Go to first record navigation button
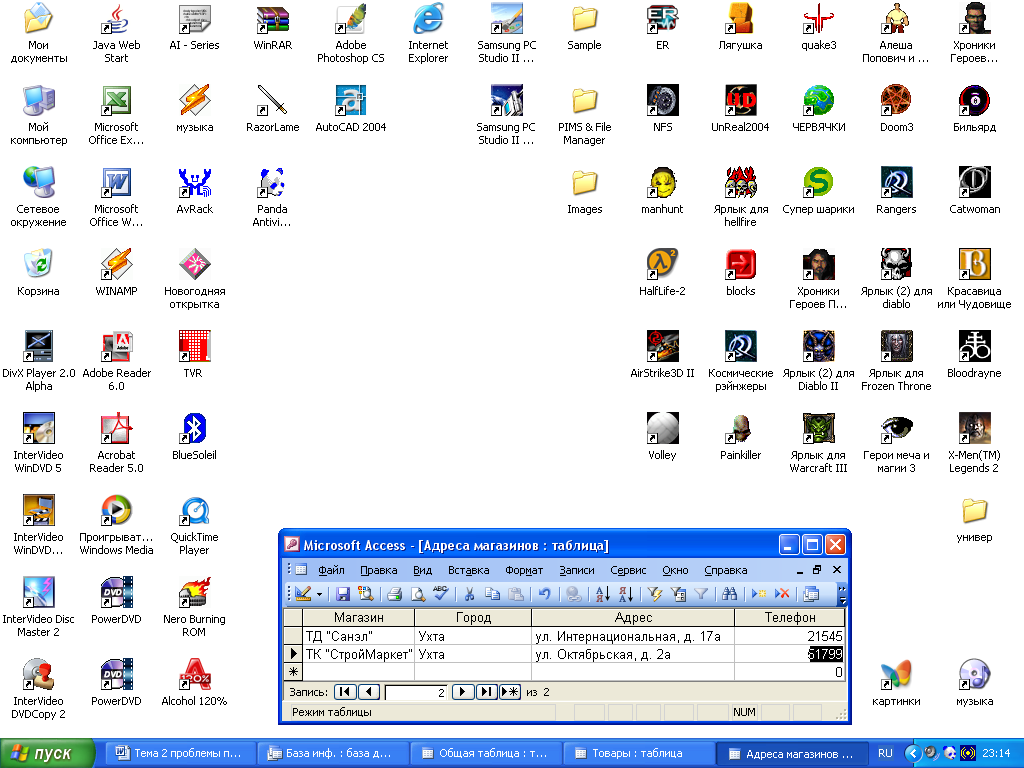Viewport: 1024px width, 768px height. [x=345, y=692]
